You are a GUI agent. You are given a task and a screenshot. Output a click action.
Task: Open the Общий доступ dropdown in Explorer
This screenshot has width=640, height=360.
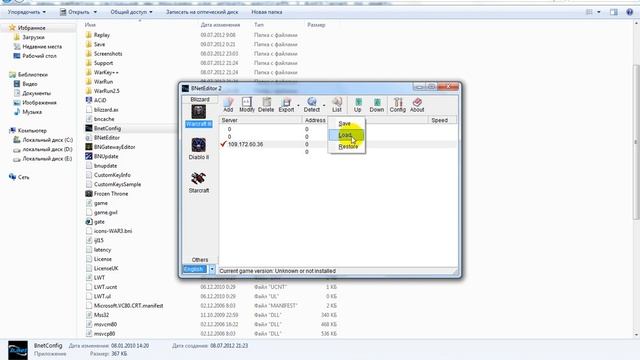131,12
